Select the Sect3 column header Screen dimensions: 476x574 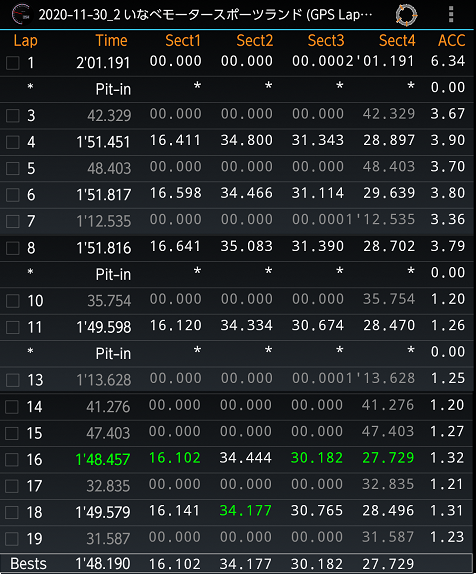(326, 40)
